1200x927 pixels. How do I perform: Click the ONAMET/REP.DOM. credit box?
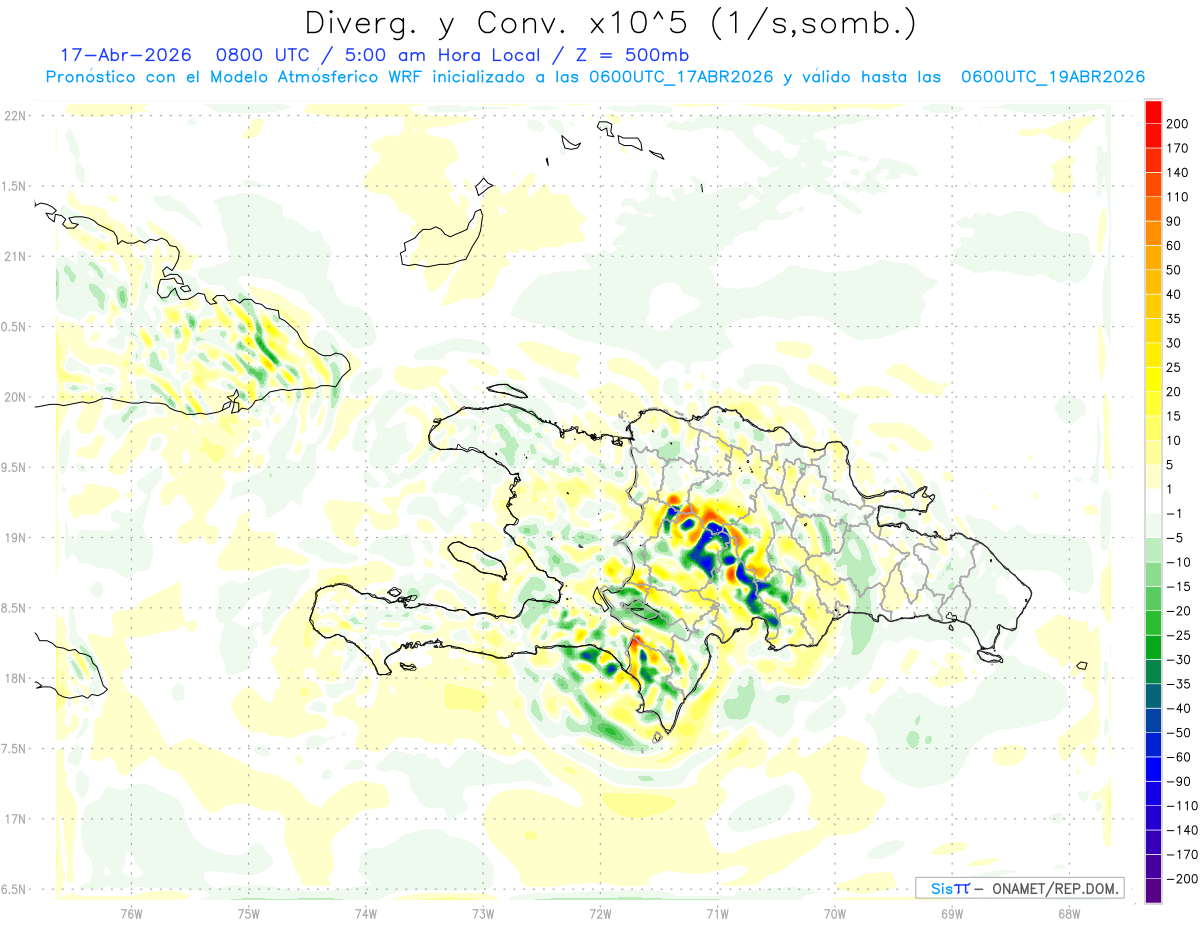tap(1019, 888)
